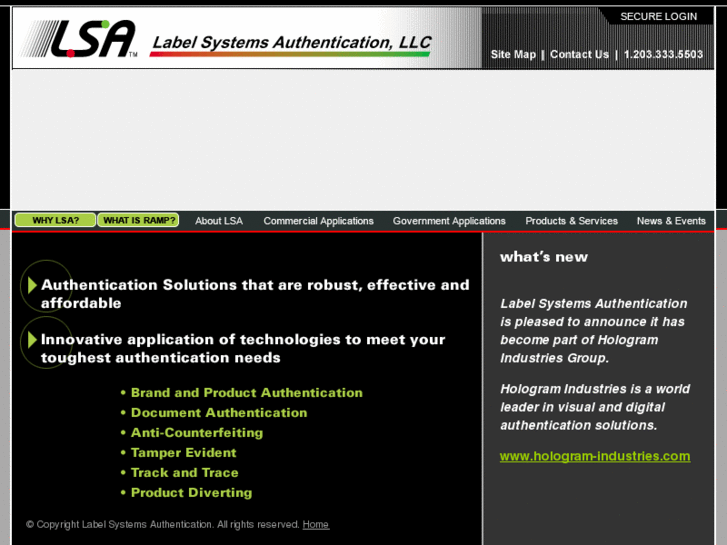
Task: Open the SECURE LOGIN link
Action: point(658,16)
